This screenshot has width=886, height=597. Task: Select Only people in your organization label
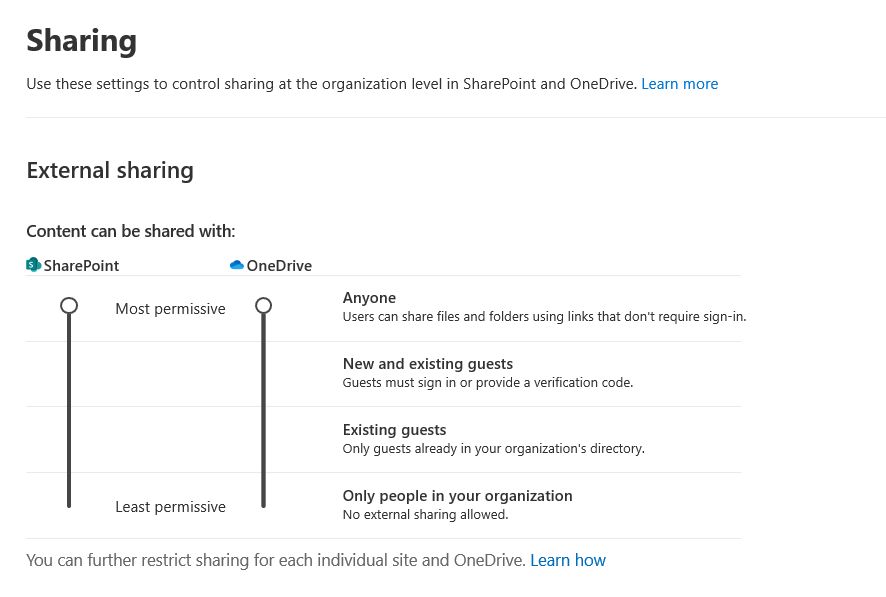pos(457,496)
